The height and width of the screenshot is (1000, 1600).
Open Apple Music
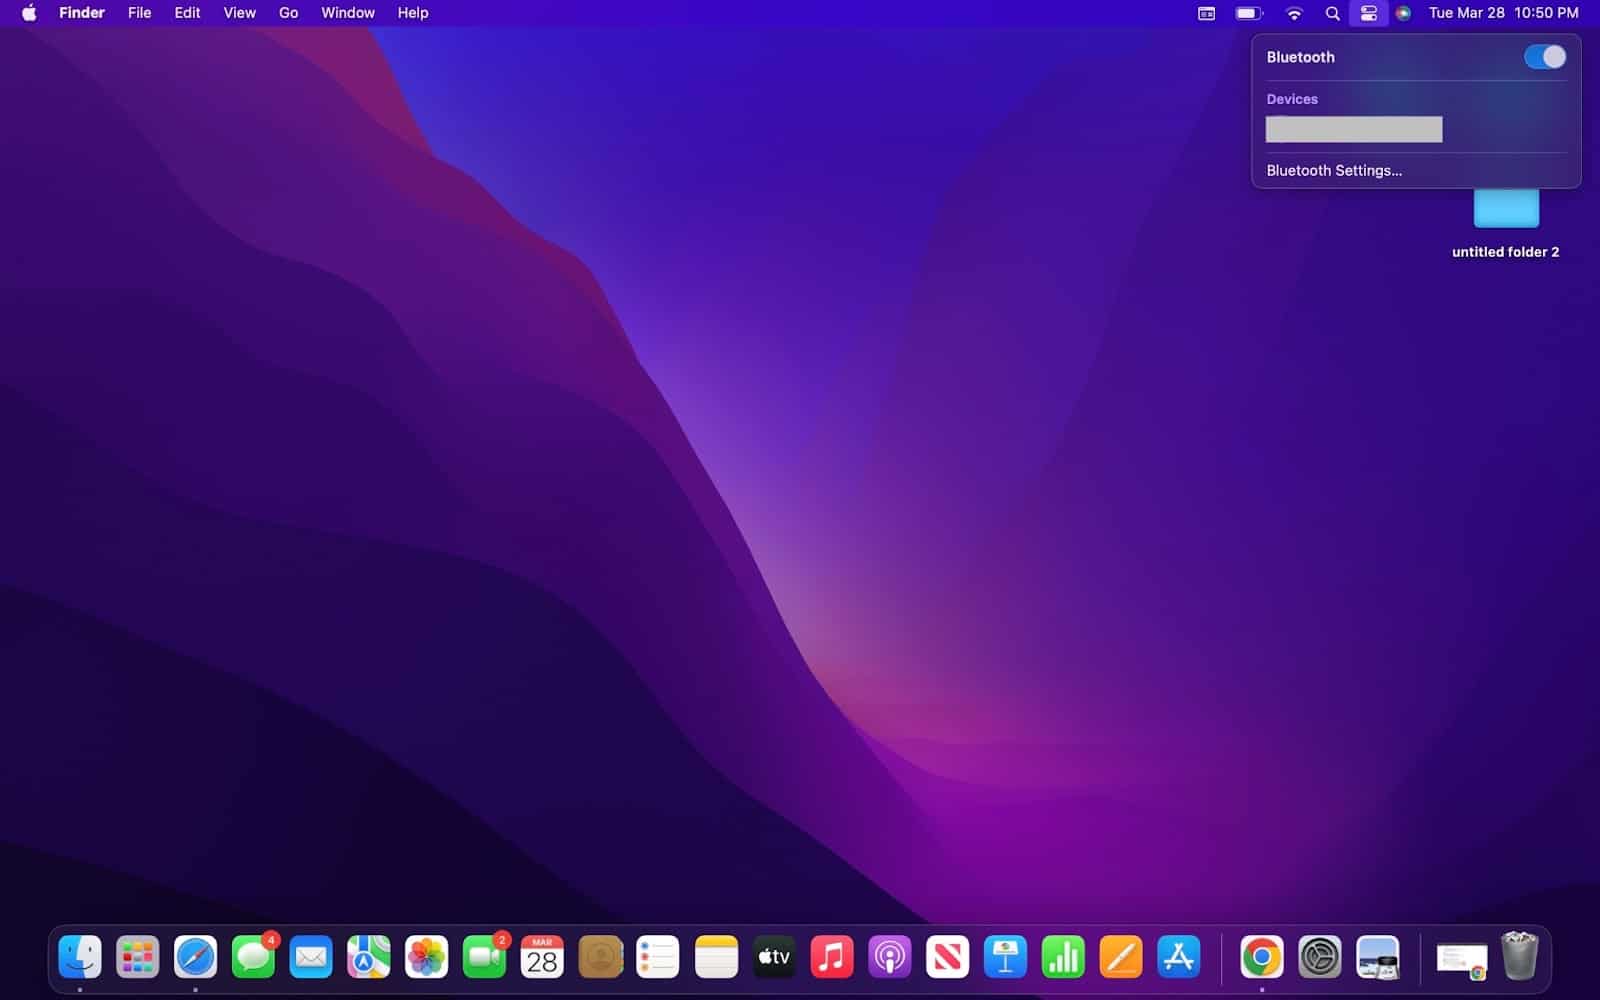tap(832, 957)
